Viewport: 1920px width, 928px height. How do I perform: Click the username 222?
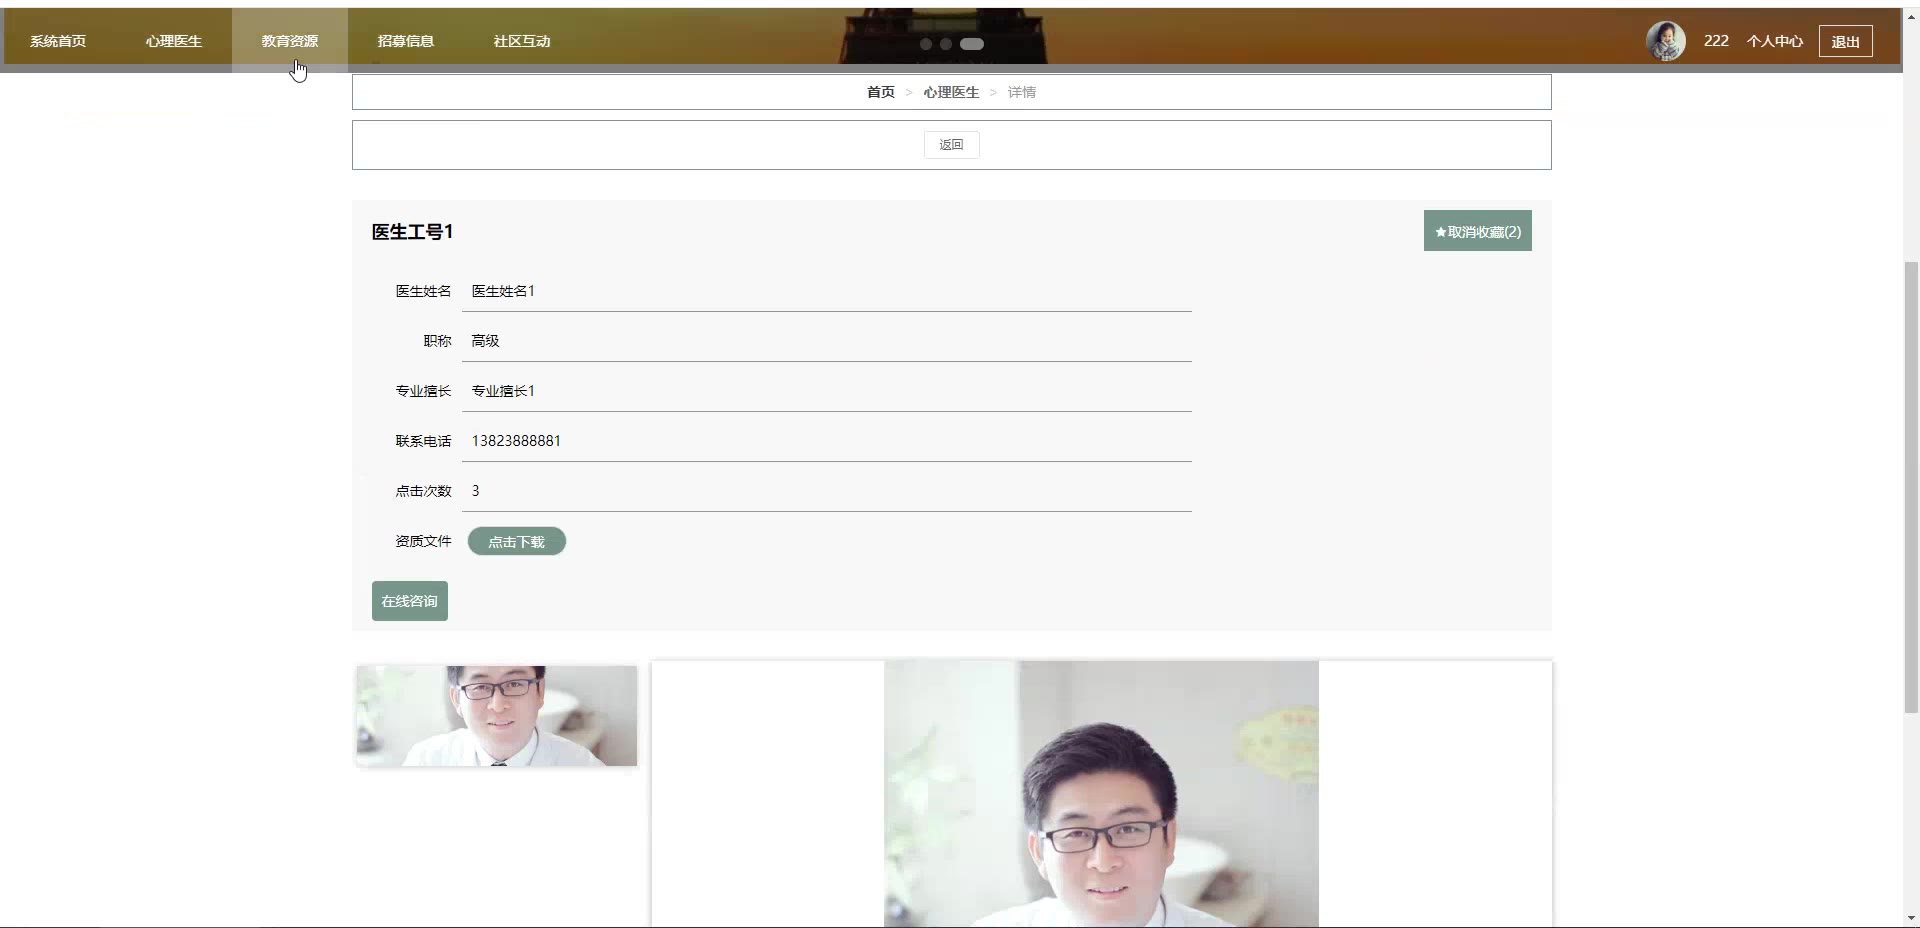pyautogui.click(x=1716, y=41)
